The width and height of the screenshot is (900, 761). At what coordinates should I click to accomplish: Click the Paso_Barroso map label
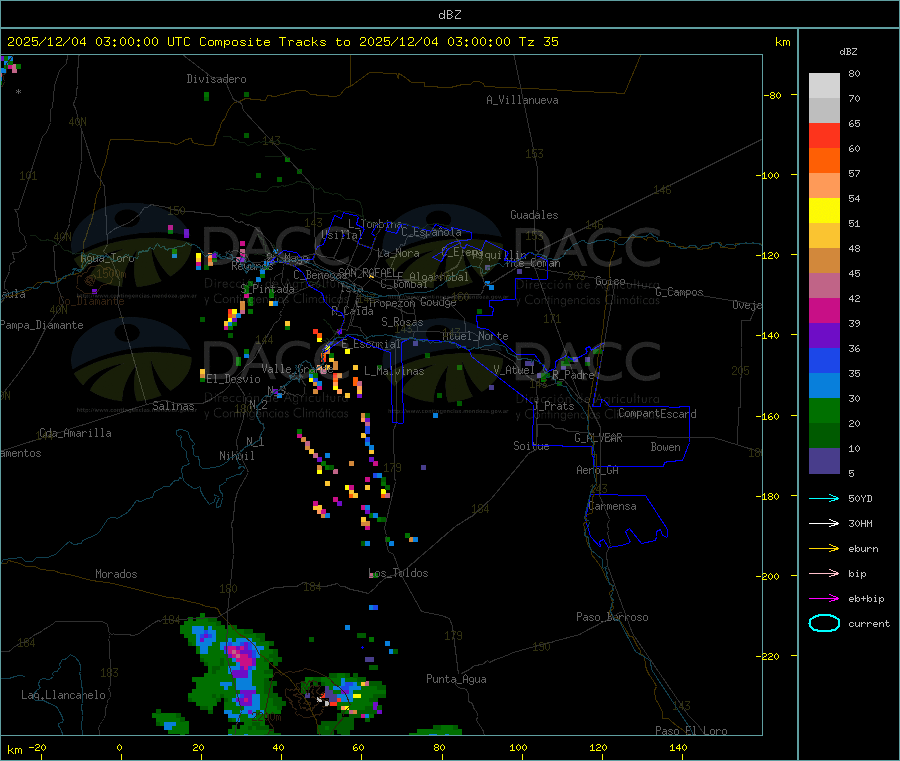(x=612, y=617)
